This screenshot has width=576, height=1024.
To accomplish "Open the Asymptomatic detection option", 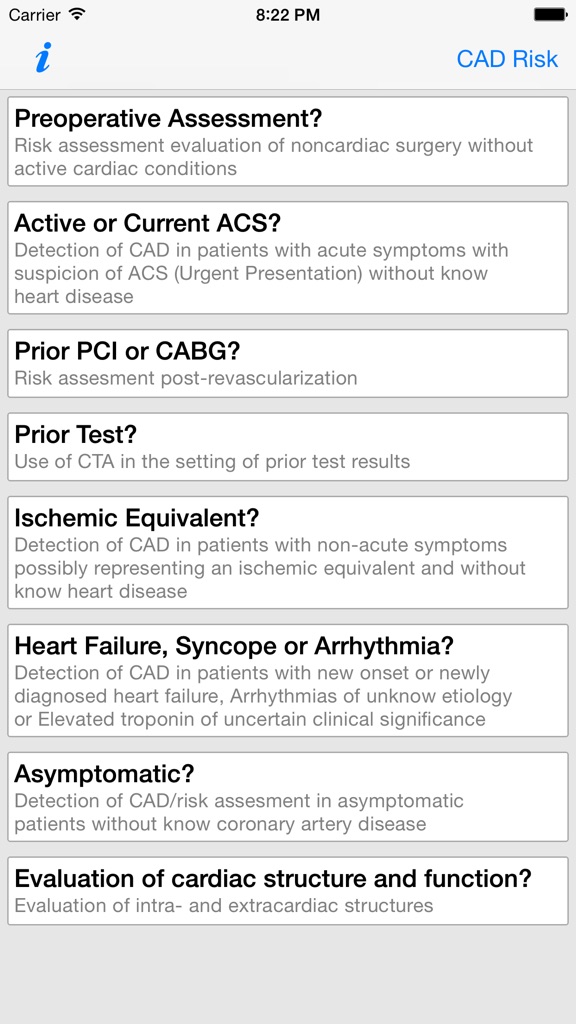I will 288,796.
